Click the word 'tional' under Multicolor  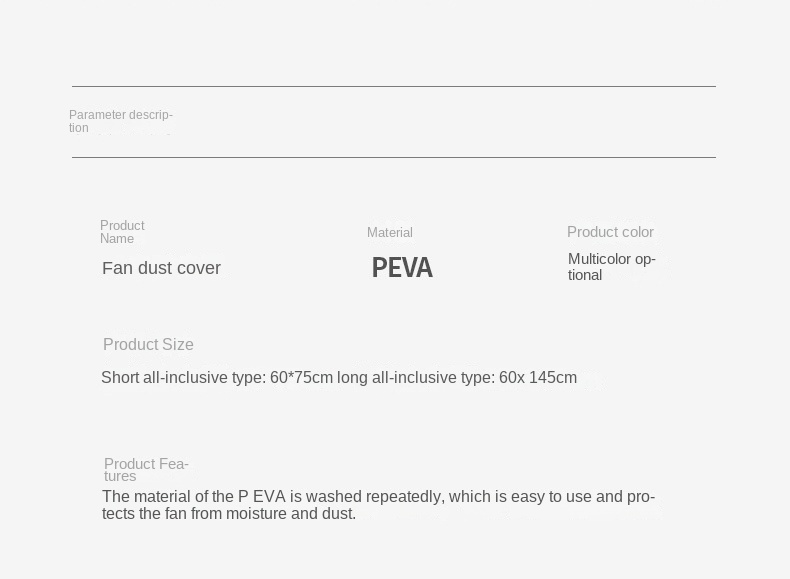(x=585, y=275)
